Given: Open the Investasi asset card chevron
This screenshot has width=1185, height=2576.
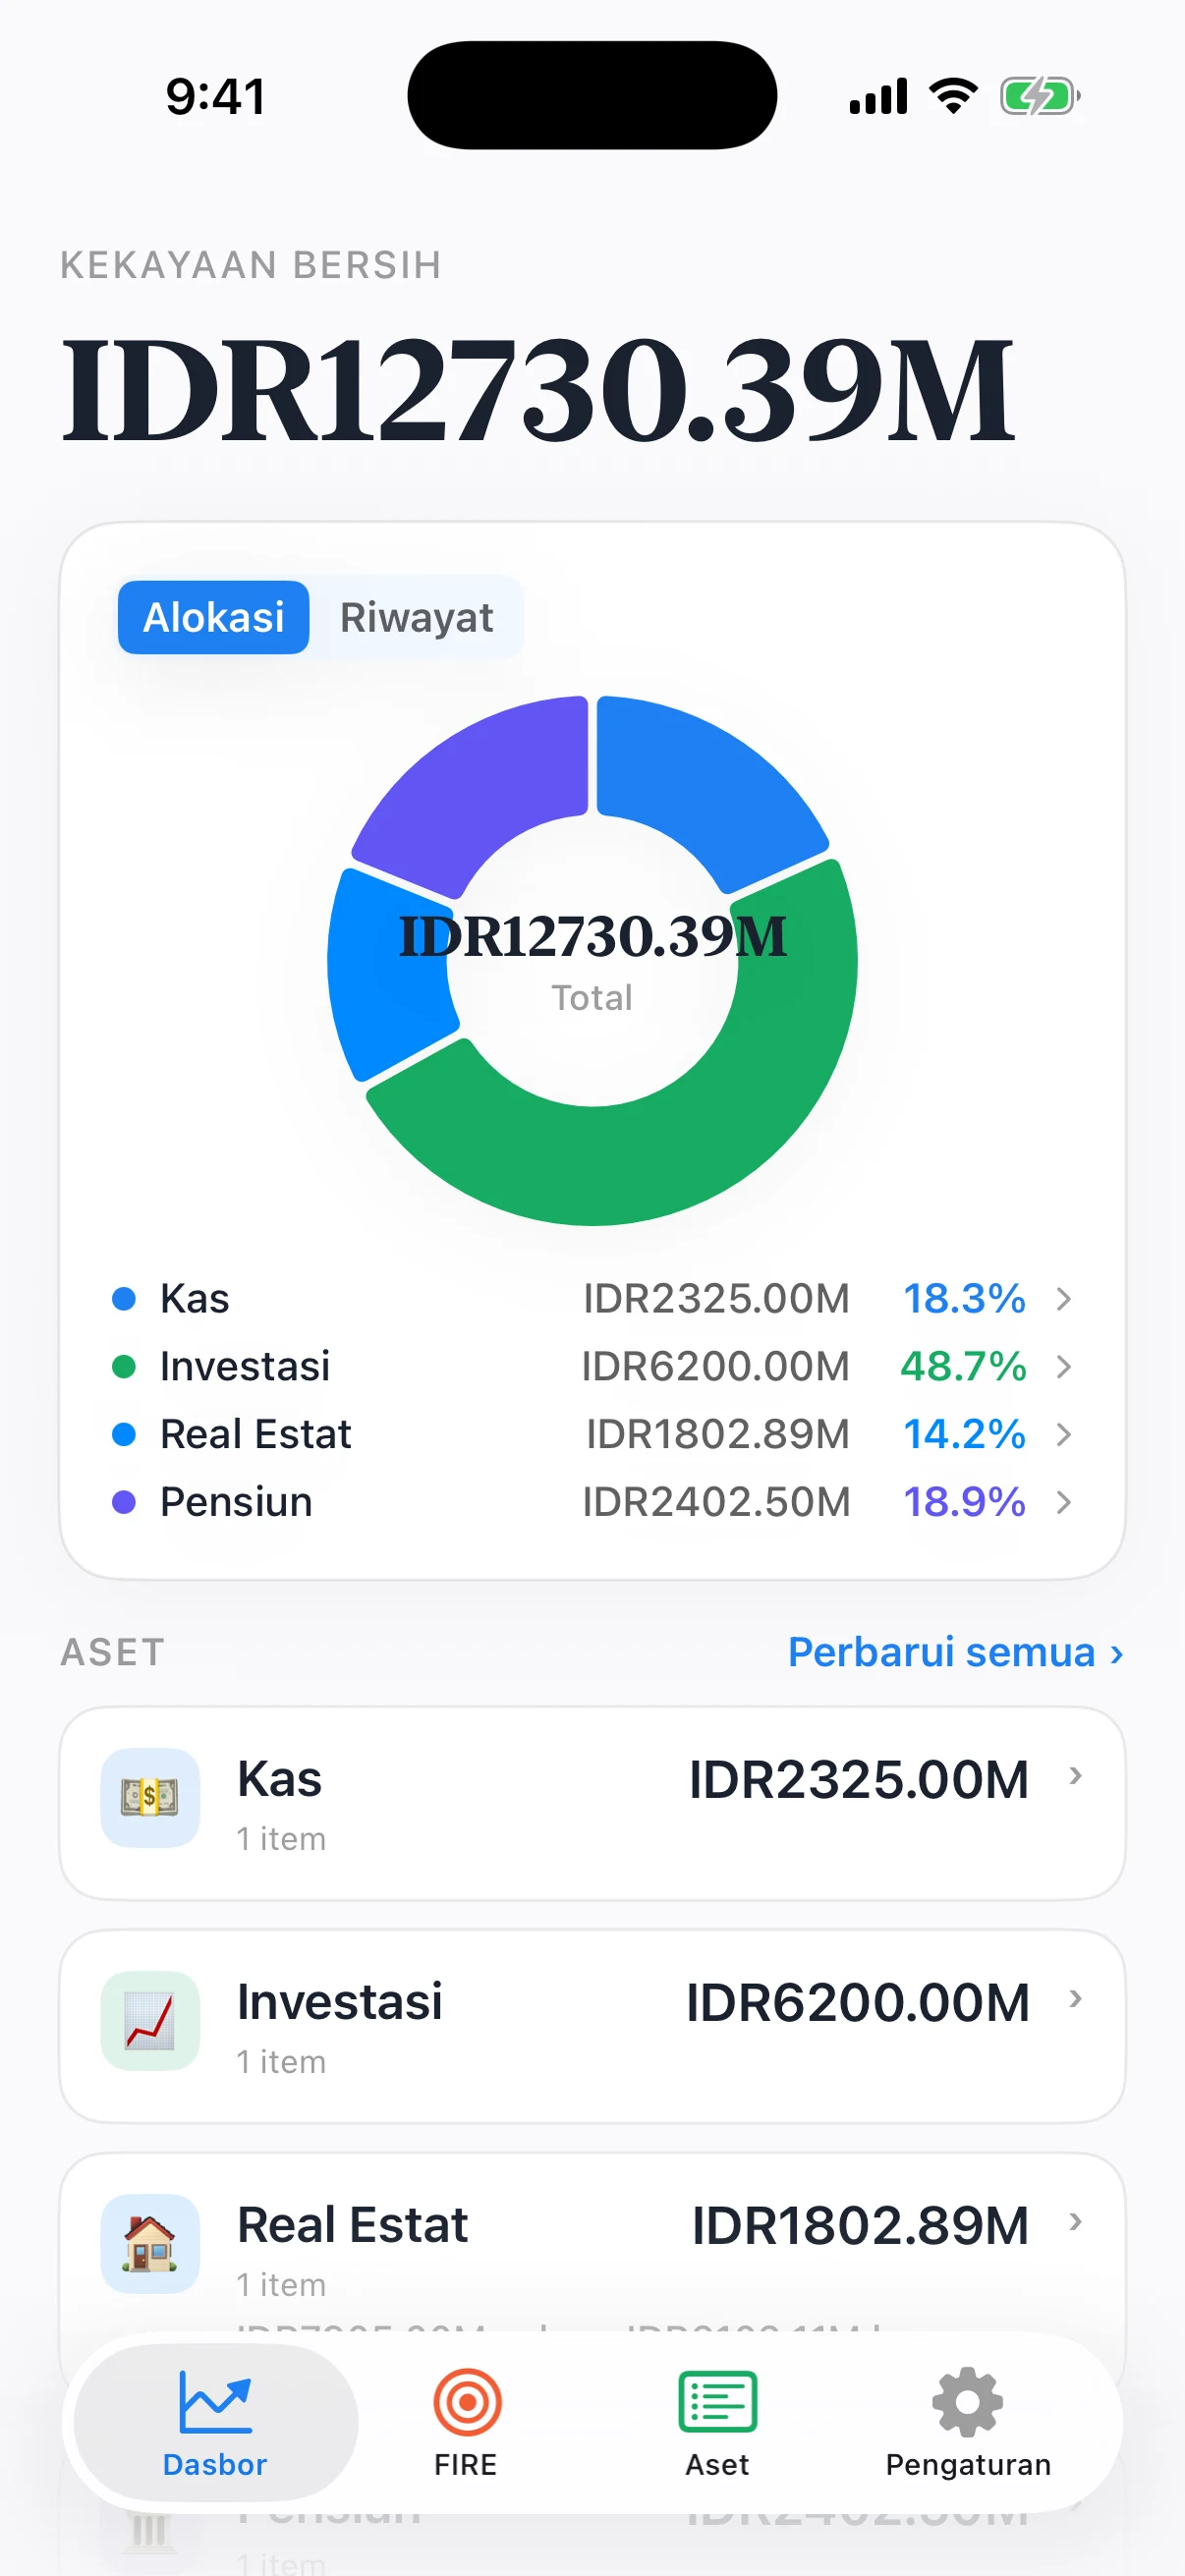Looking at the screenshot, I should (x=1076, y=1998).
